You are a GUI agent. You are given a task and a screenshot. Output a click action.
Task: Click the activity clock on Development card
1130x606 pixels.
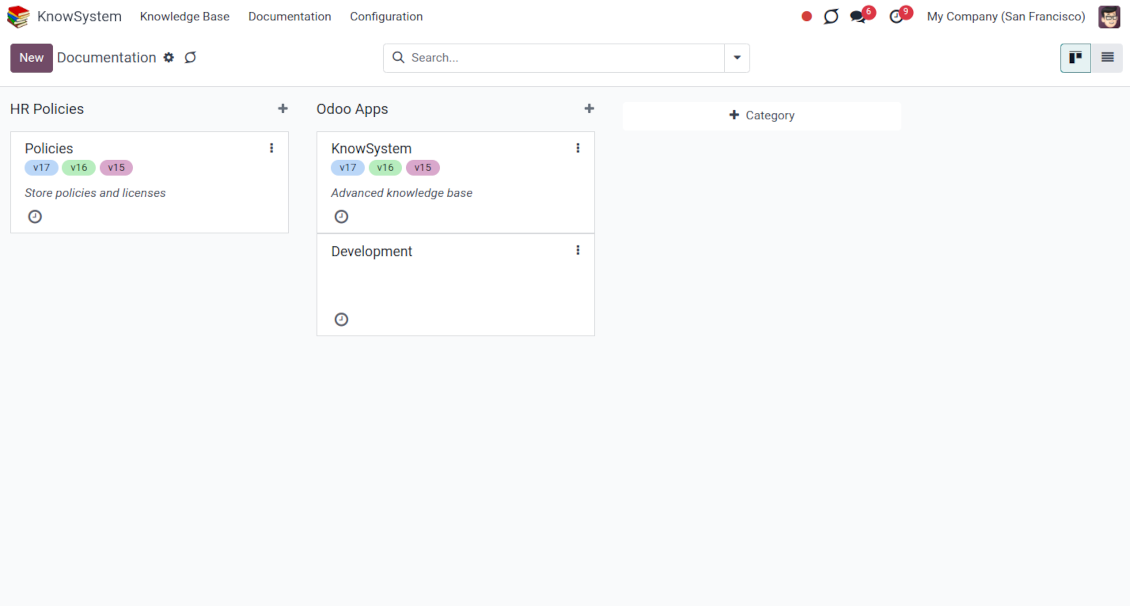(341, 319)
